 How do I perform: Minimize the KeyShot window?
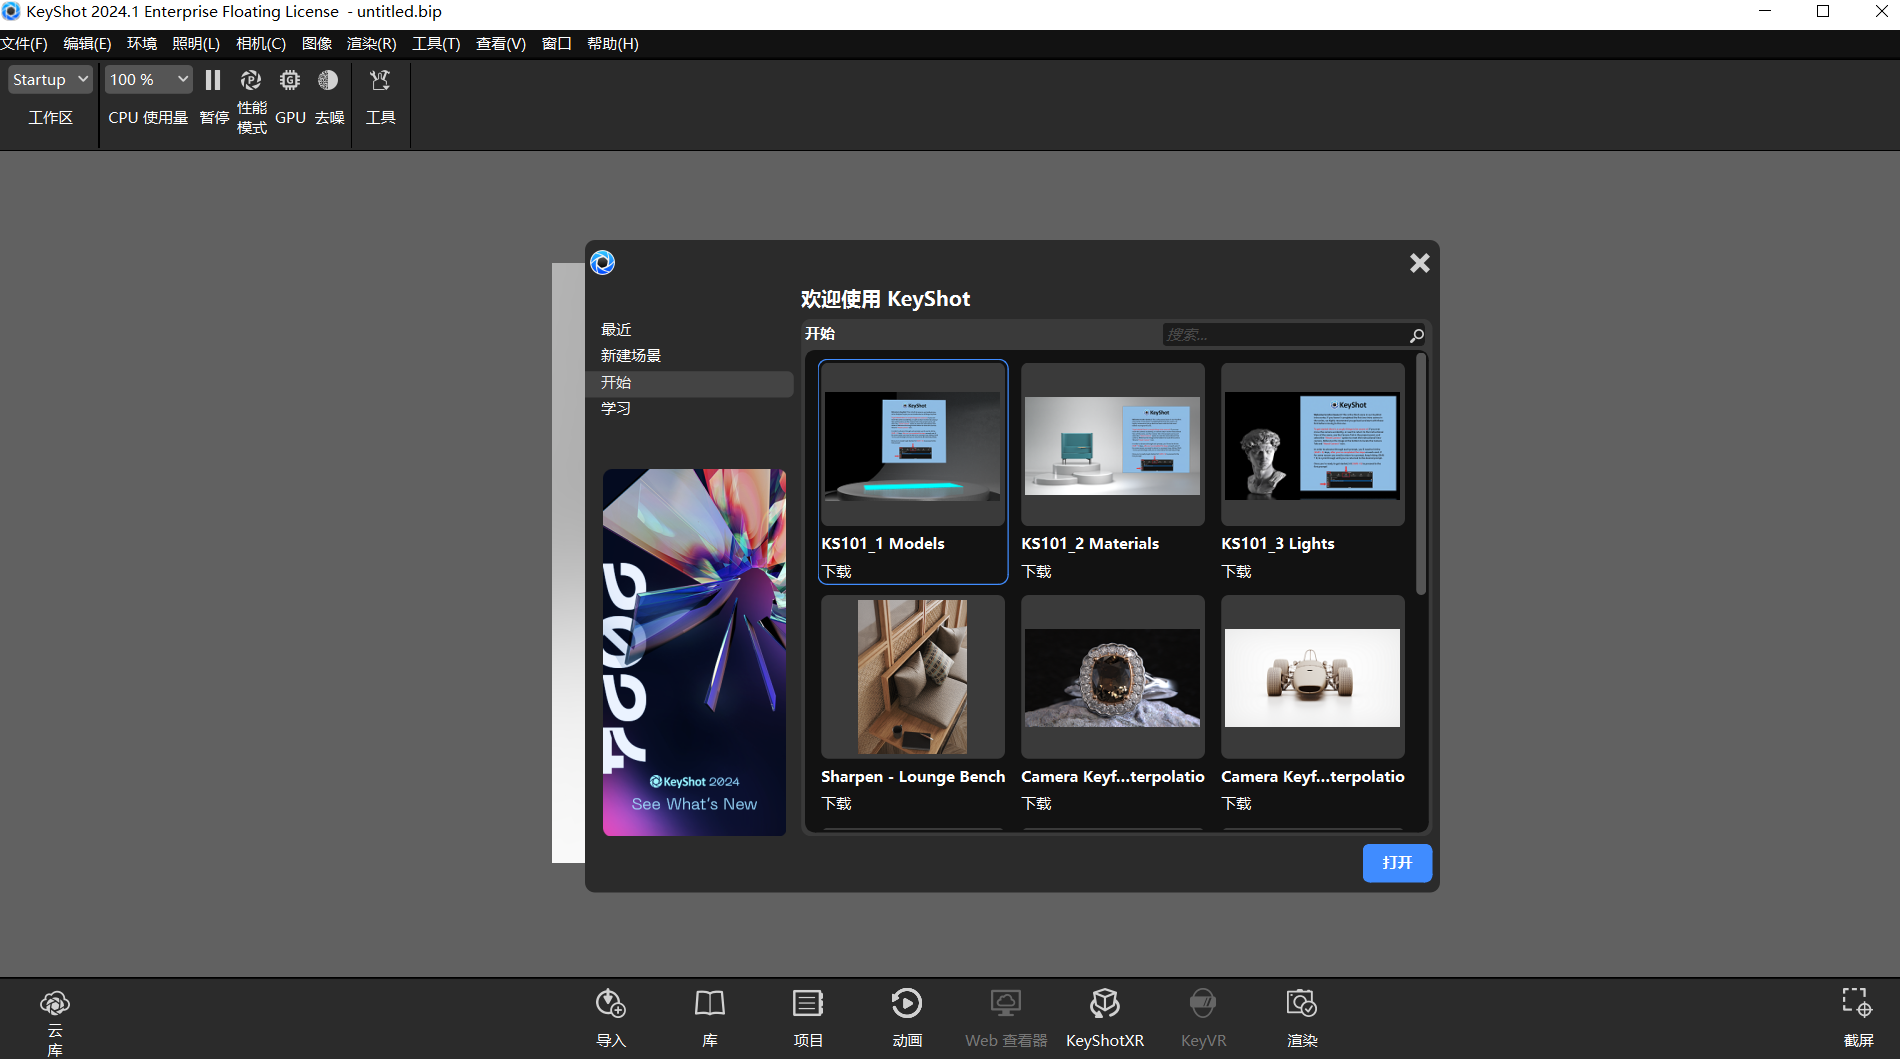point(1765,12)
